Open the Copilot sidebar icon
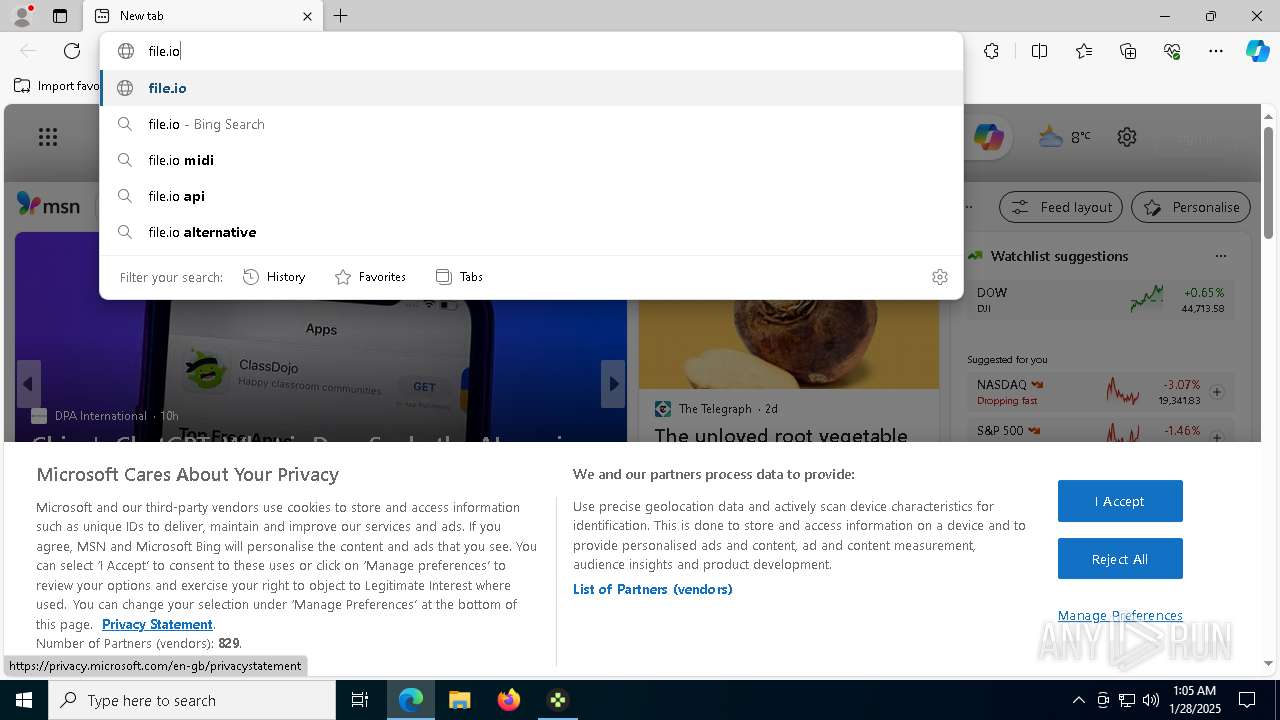The image size is (1280, 720). [1257, 51]
